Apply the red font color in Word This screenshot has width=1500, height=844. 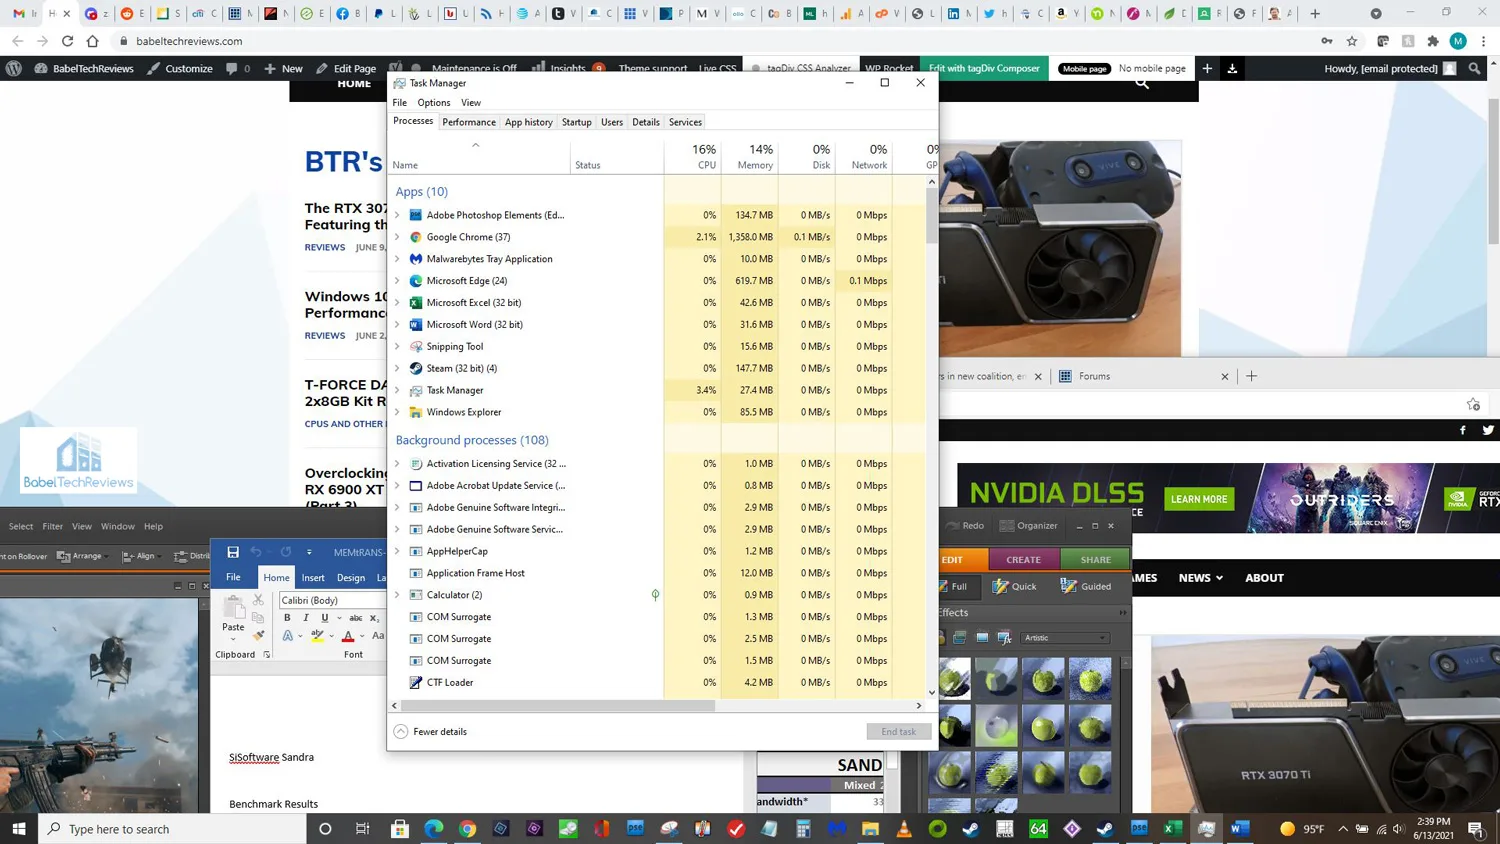point(348,636)
